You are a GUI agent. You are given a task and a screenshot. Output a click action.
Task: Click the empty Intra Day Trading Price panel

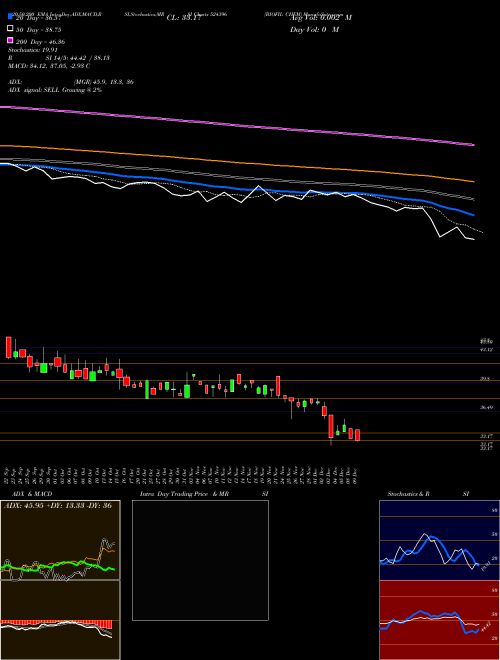coord(200,560)
